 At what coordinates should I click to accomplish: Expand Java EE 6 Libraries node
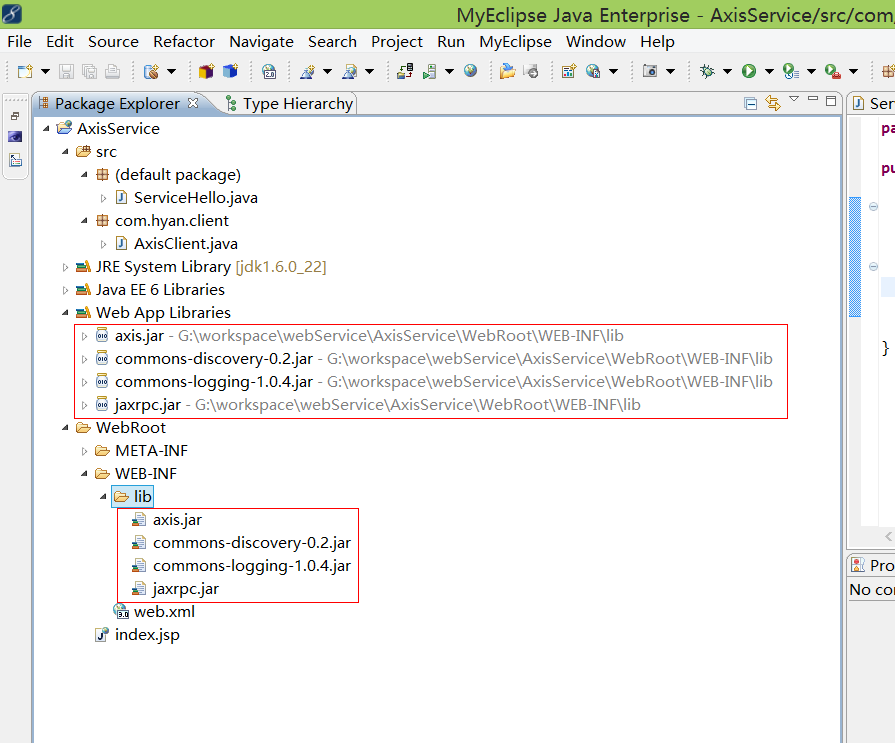65,290
